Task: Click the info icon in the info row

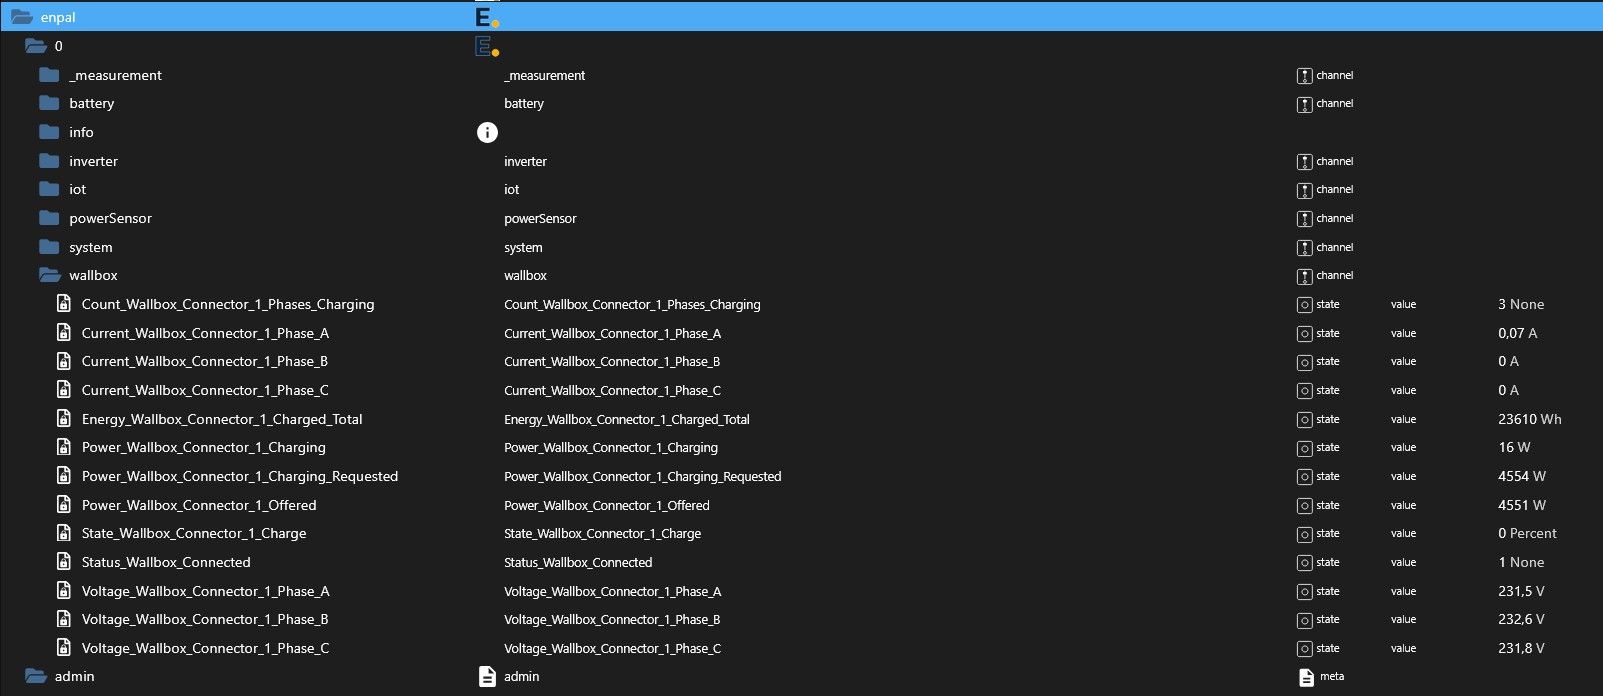Action: pyautogui.click(x=487, y=132)
